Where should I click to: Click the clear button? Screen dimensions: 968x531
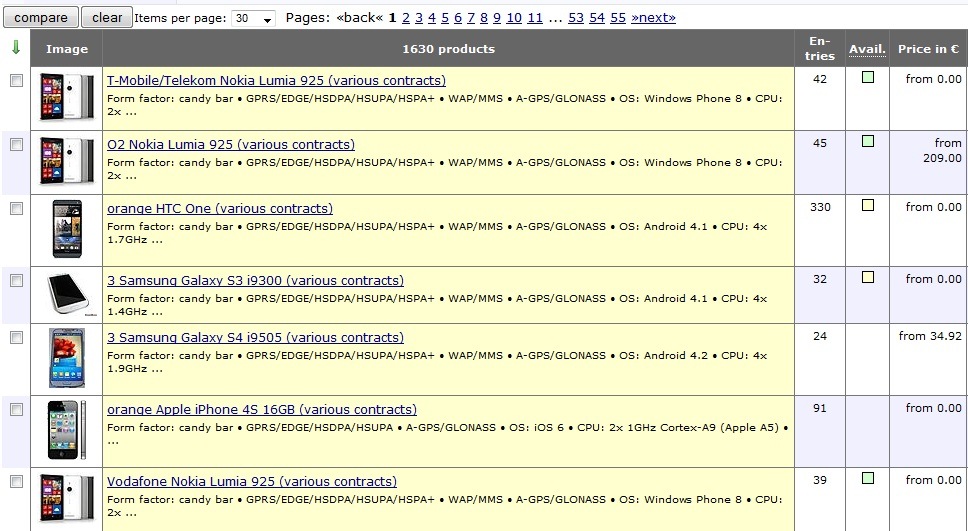tap(107, 17)
